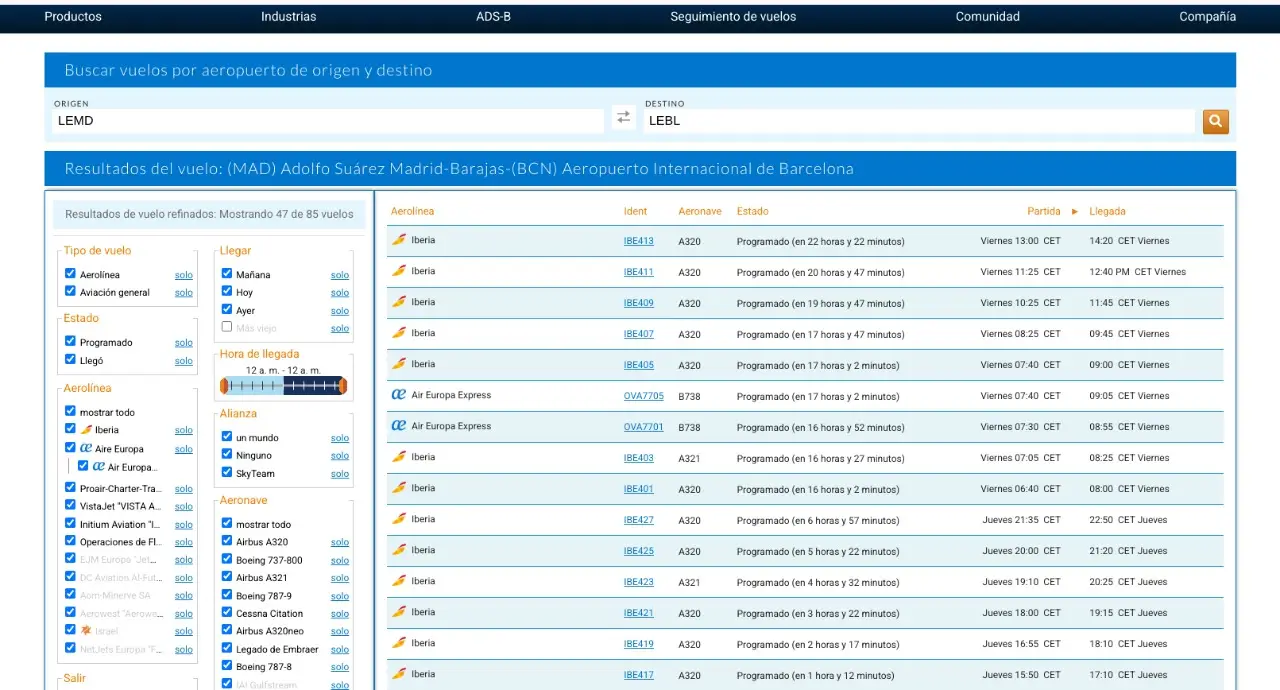Uncheck the un mundo alliance checkbox
Viewport: 1280px width, 690px height.
(227, 437)
